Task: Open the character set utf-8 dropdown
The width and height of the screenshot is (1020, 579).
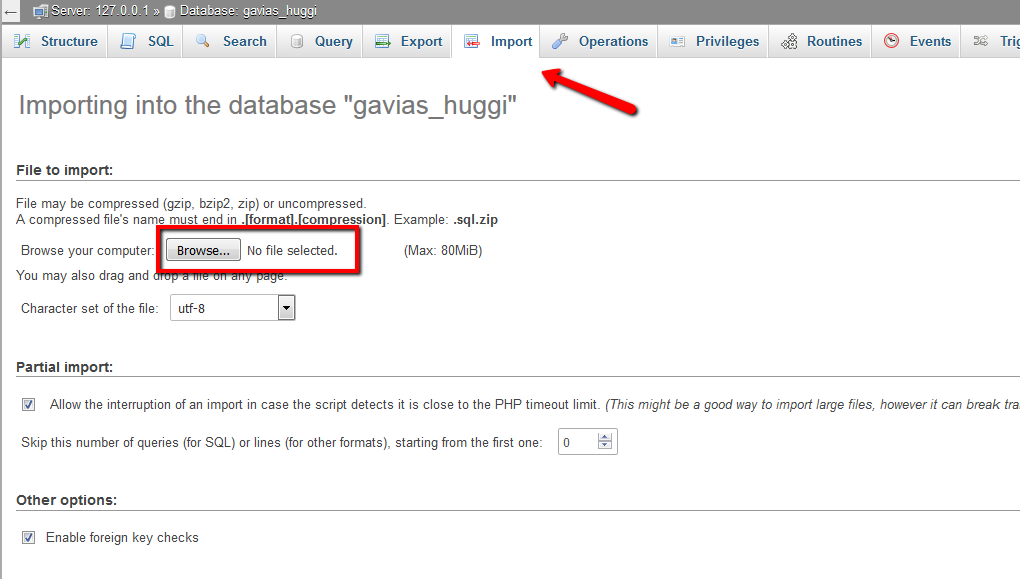Action: click(x=232, y=308)
